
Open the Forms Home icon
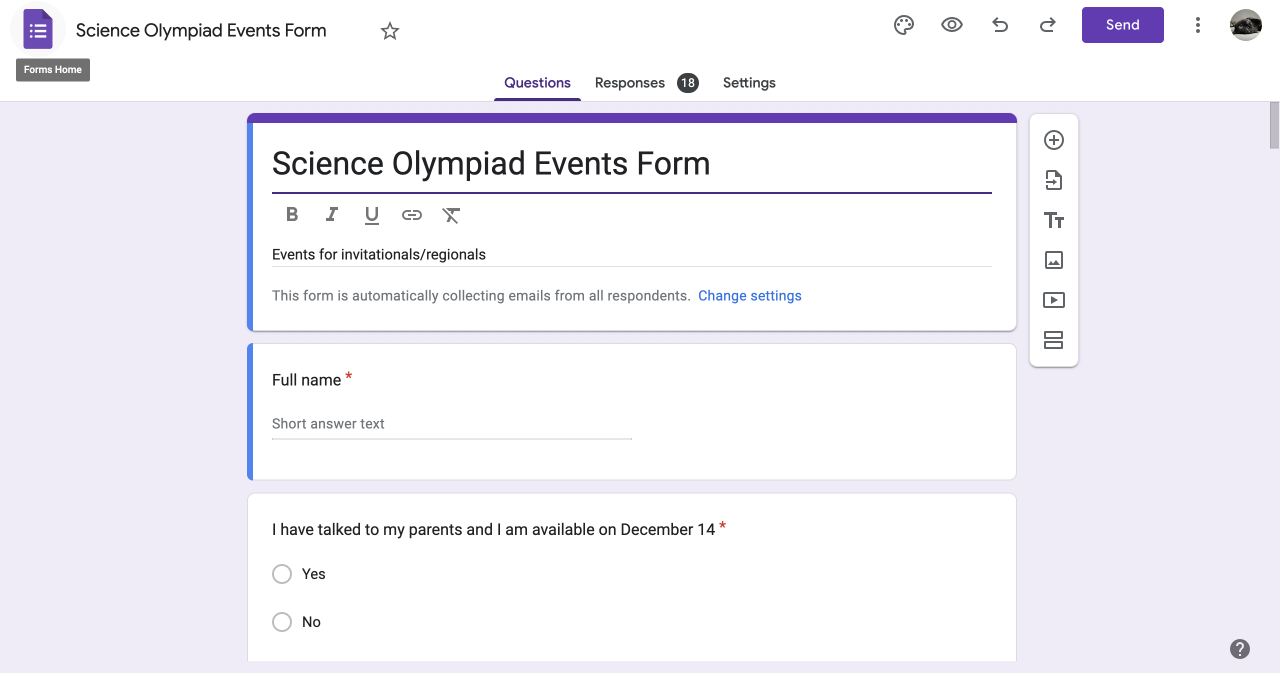[38, 30]
